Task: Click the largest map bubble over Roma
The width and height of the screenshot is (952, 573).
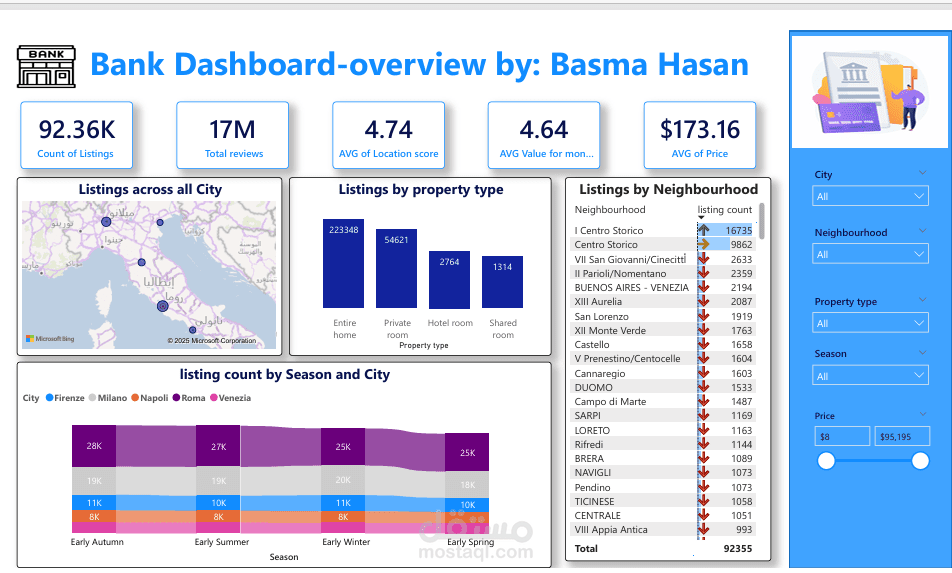Action: point(162,306)
